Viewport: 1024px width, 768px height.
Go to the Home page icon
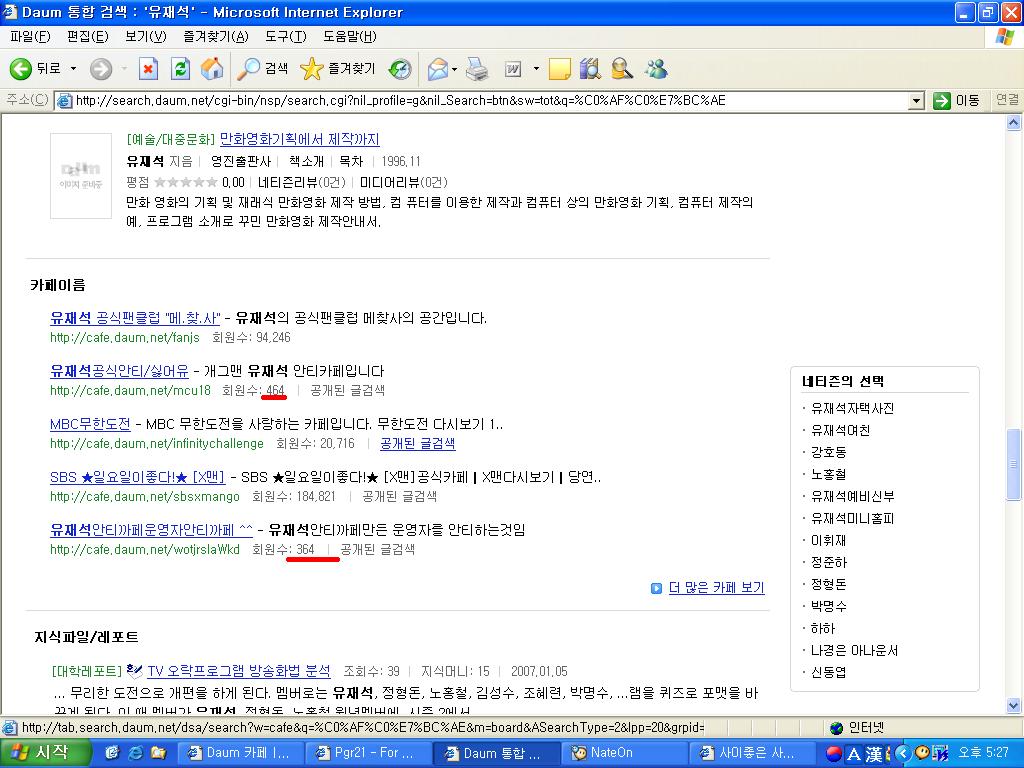(212, 69)
